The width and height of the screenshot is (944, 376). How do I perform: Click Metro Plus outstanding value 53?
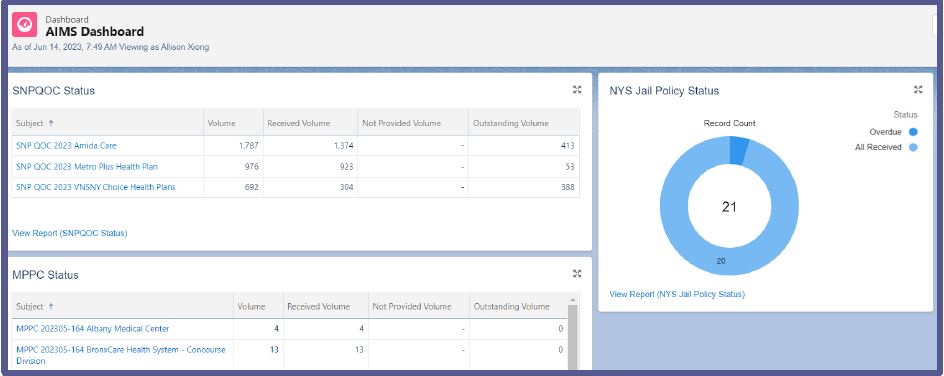(570, 167)
